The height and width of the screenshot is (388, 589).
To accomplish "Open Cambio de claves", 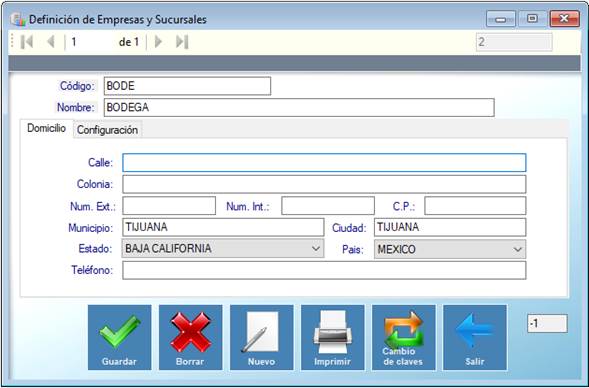I will point(403,337).
